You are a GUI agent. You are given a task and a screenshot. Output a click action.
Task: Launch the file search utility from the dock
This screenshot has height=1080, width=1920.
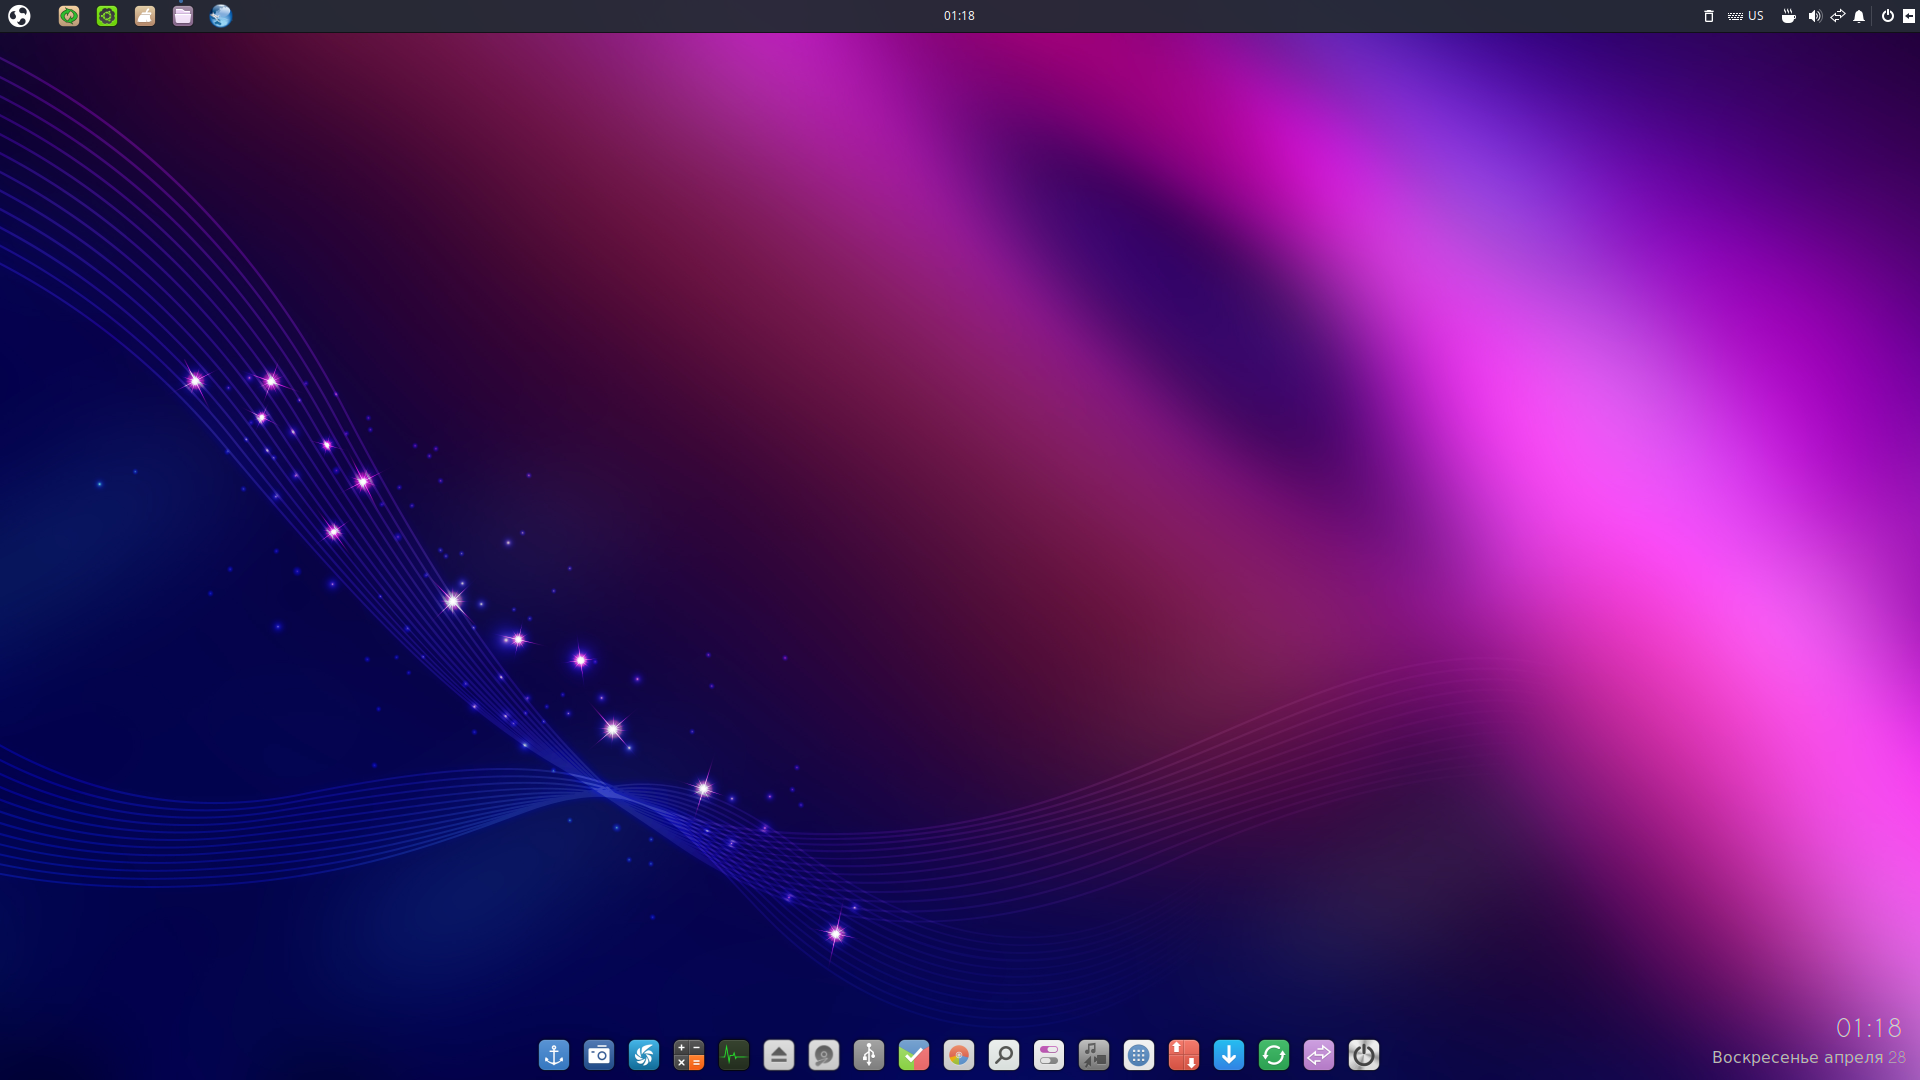tap(1004, 1055)
